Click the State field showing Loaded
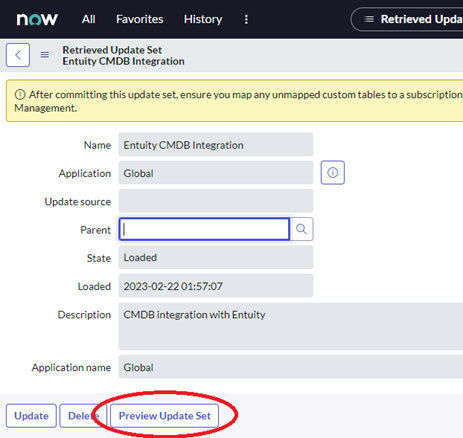 click(x=216, y=257)
